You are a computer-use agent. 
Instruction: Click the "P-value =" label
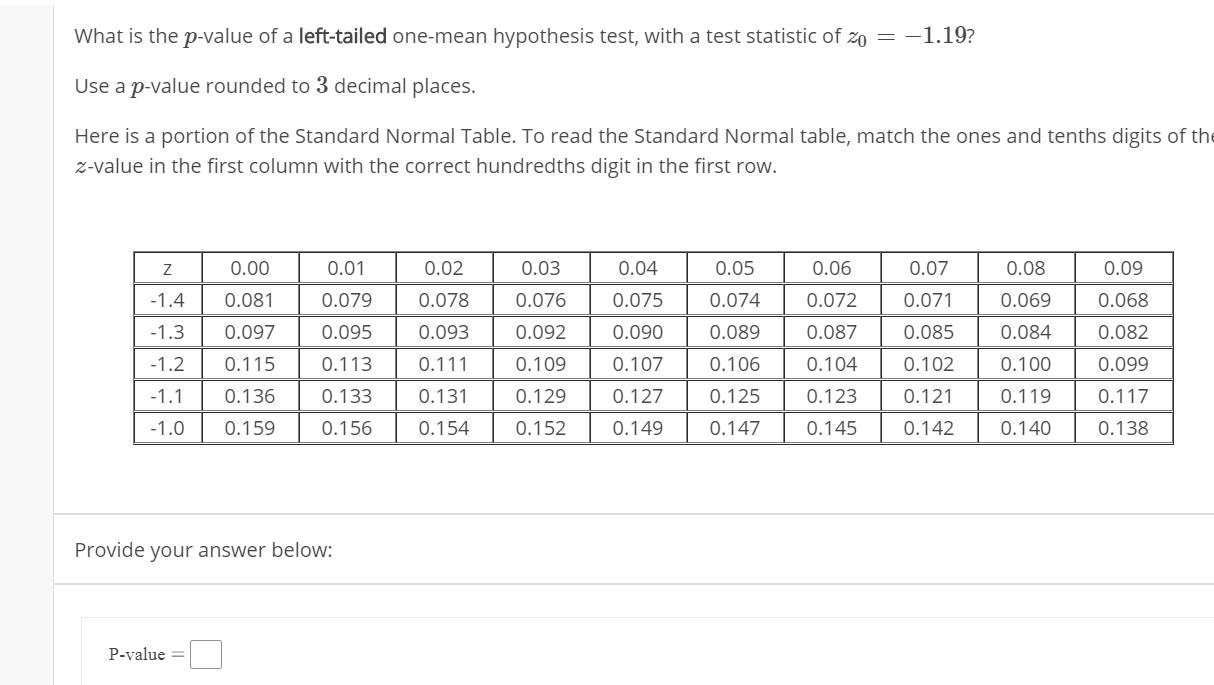pyautogui.click(x=147, y=654)
